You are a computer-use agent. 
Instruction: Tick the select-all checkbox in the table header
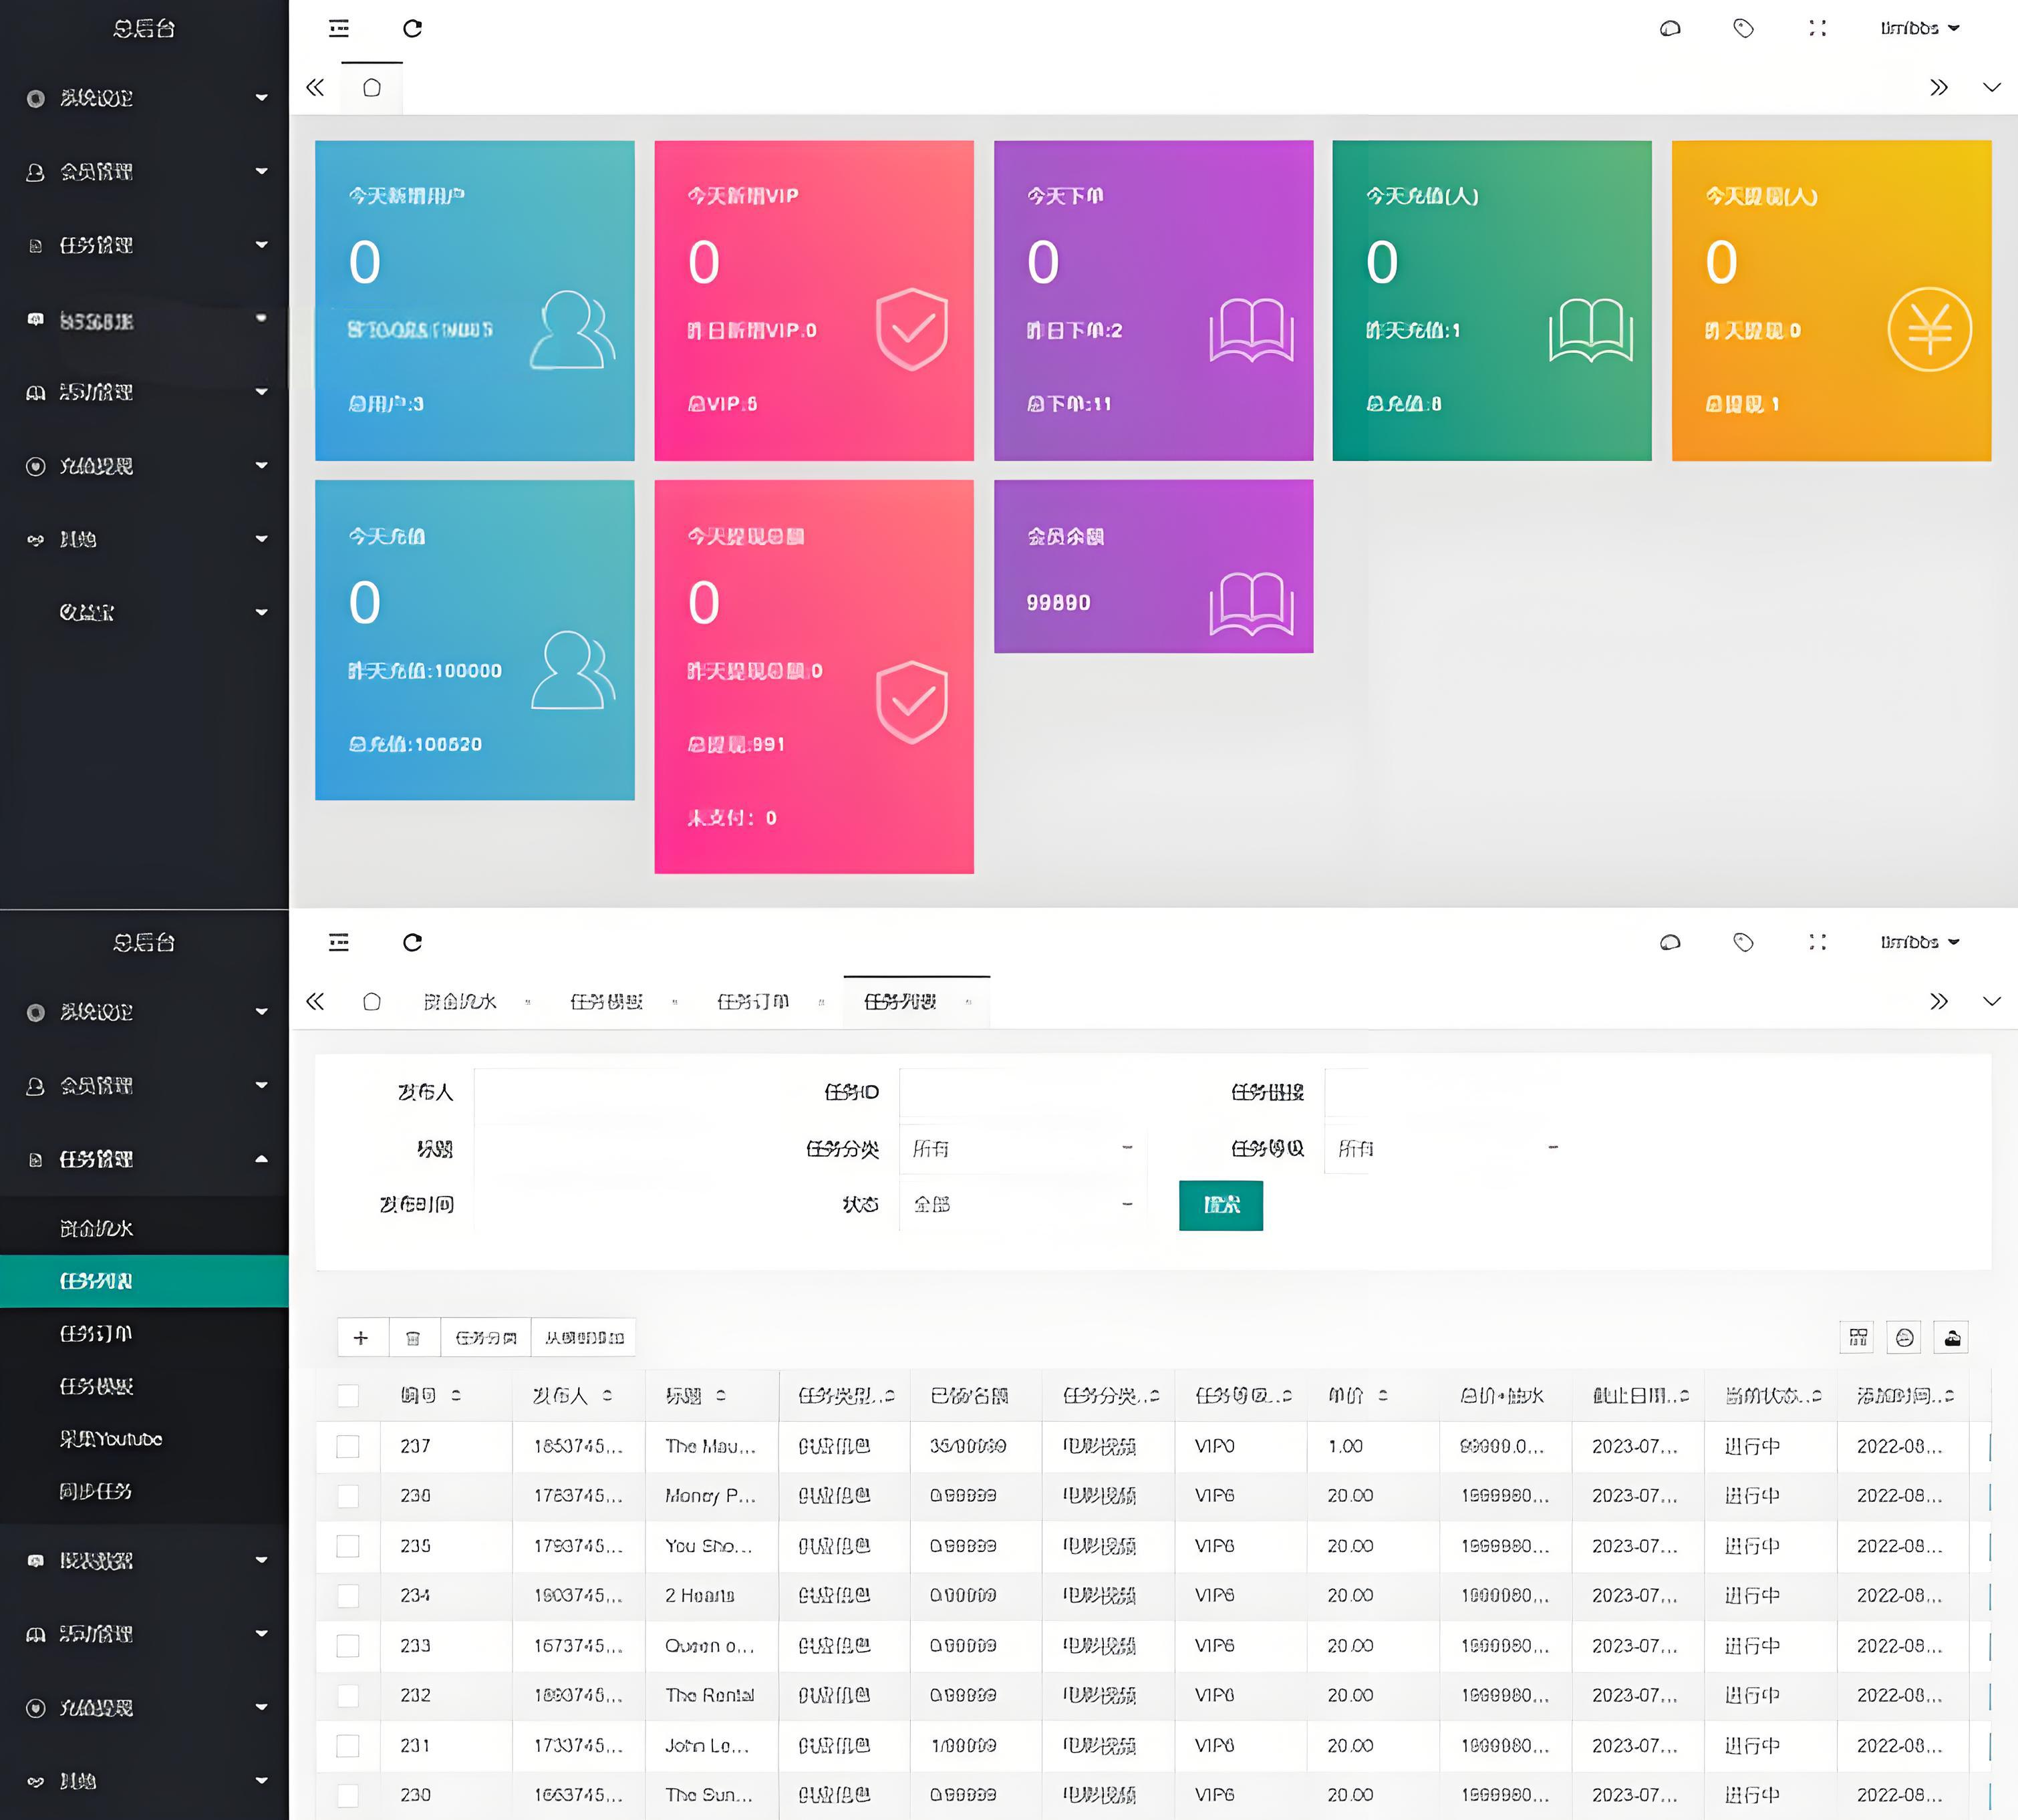point(348,1396)
